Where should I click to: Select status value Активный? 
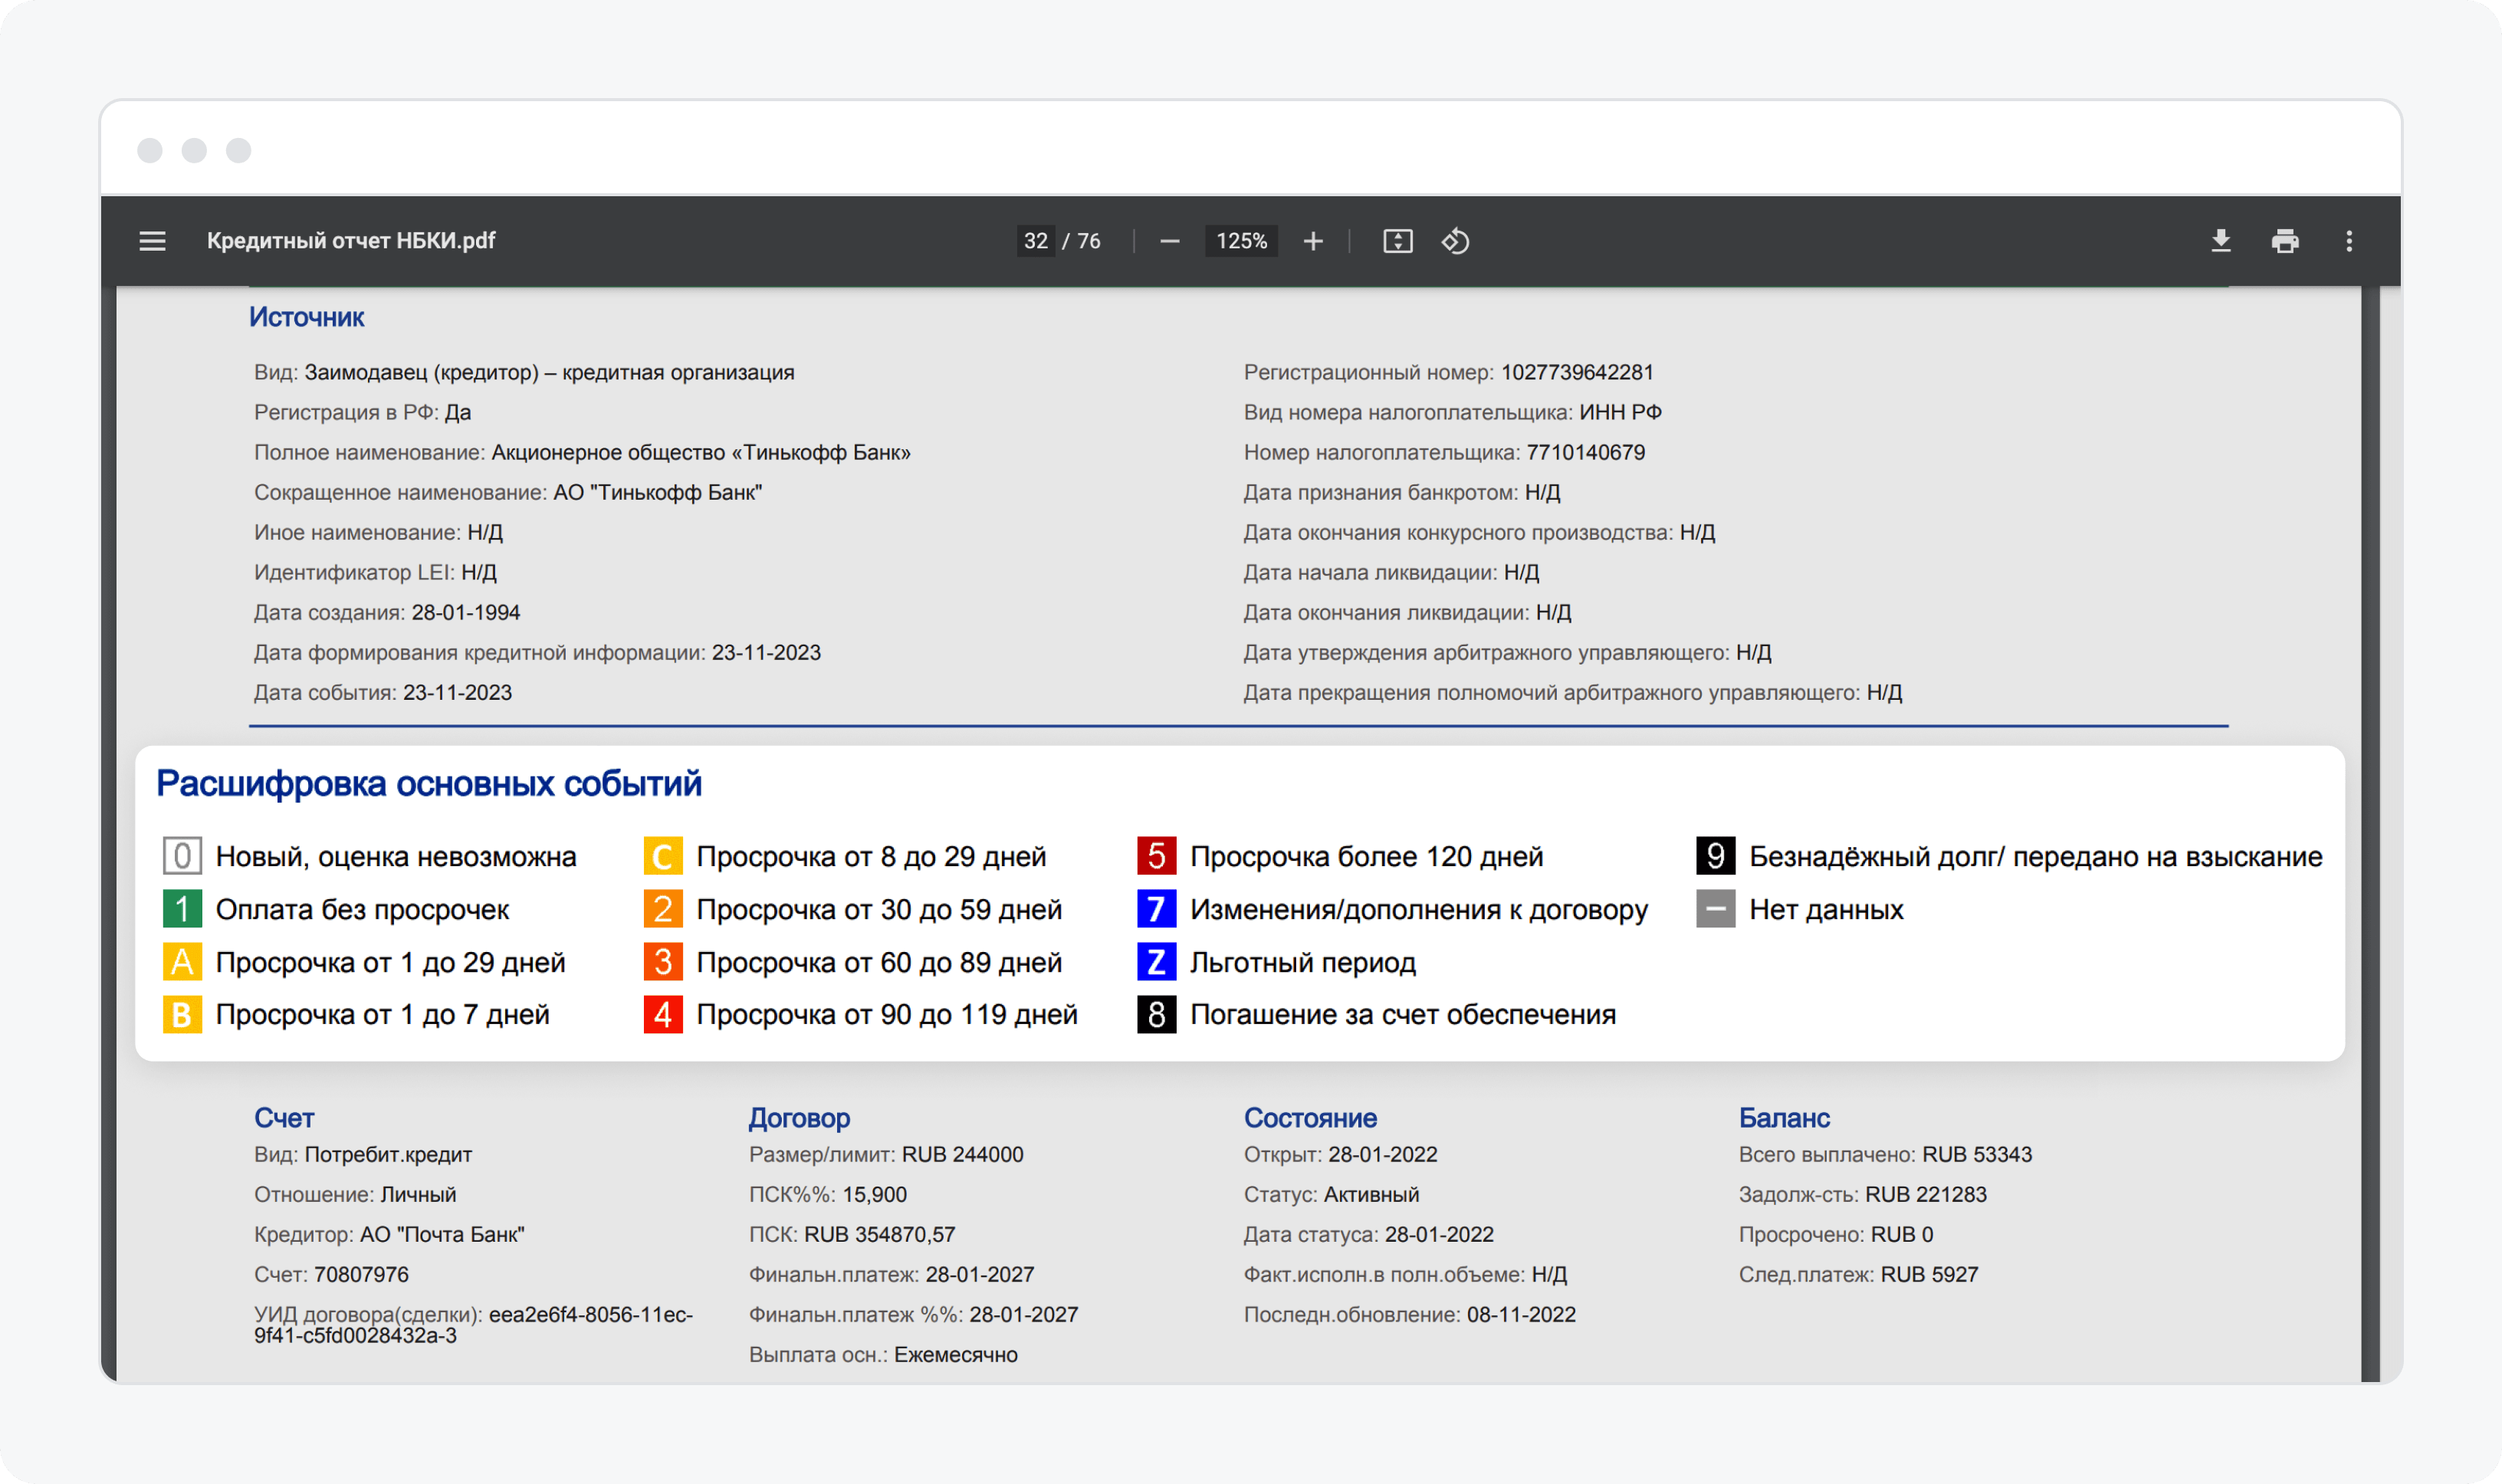[x=1371, y=1194]
